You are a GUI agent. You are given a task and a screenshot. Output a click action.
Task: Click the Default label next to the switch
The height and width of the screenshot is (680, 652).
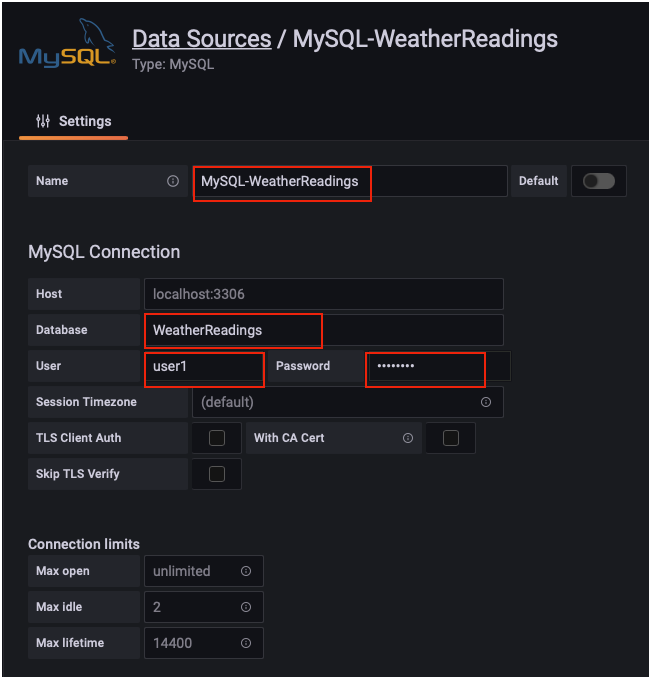click(x=538, y=181)
